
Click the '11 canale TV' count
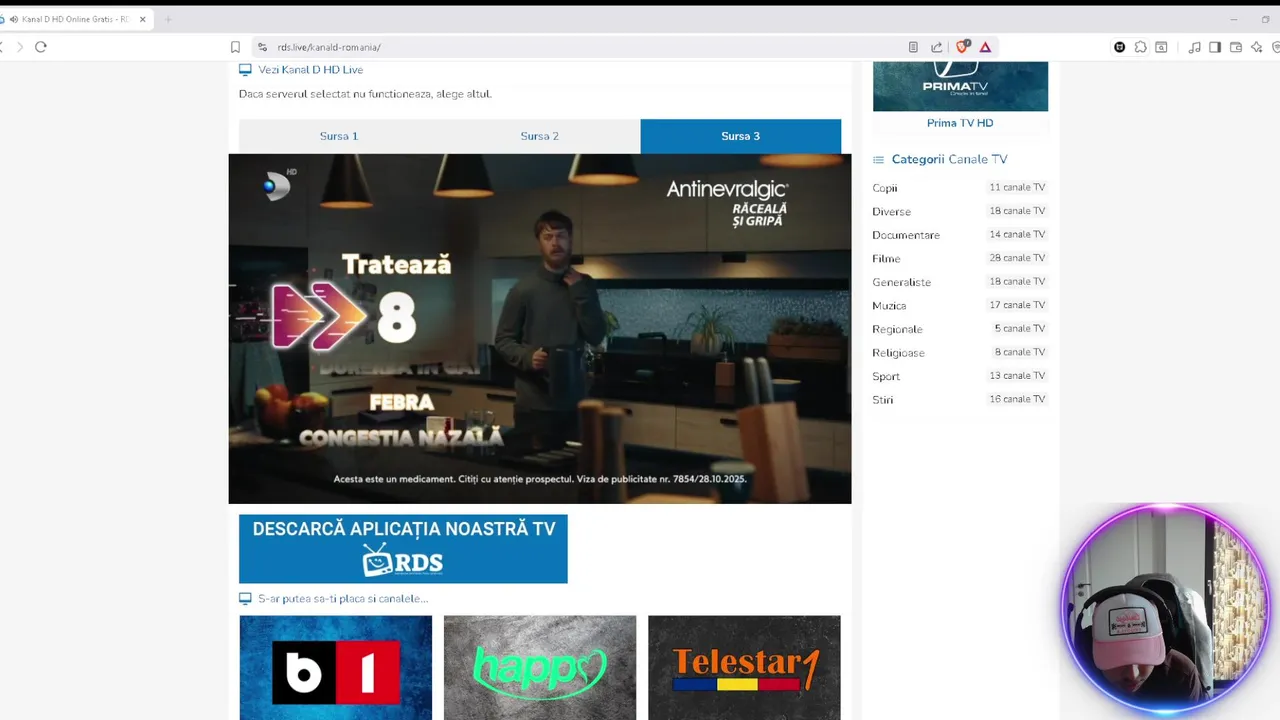pos(1017,187)
